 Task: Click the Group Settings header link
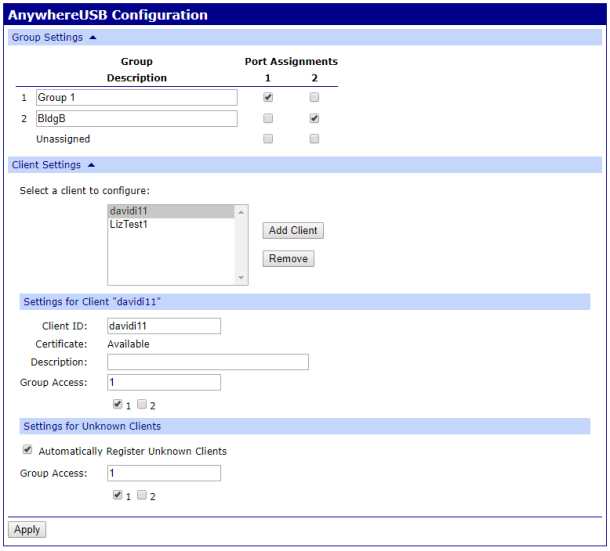click(47, 37)
